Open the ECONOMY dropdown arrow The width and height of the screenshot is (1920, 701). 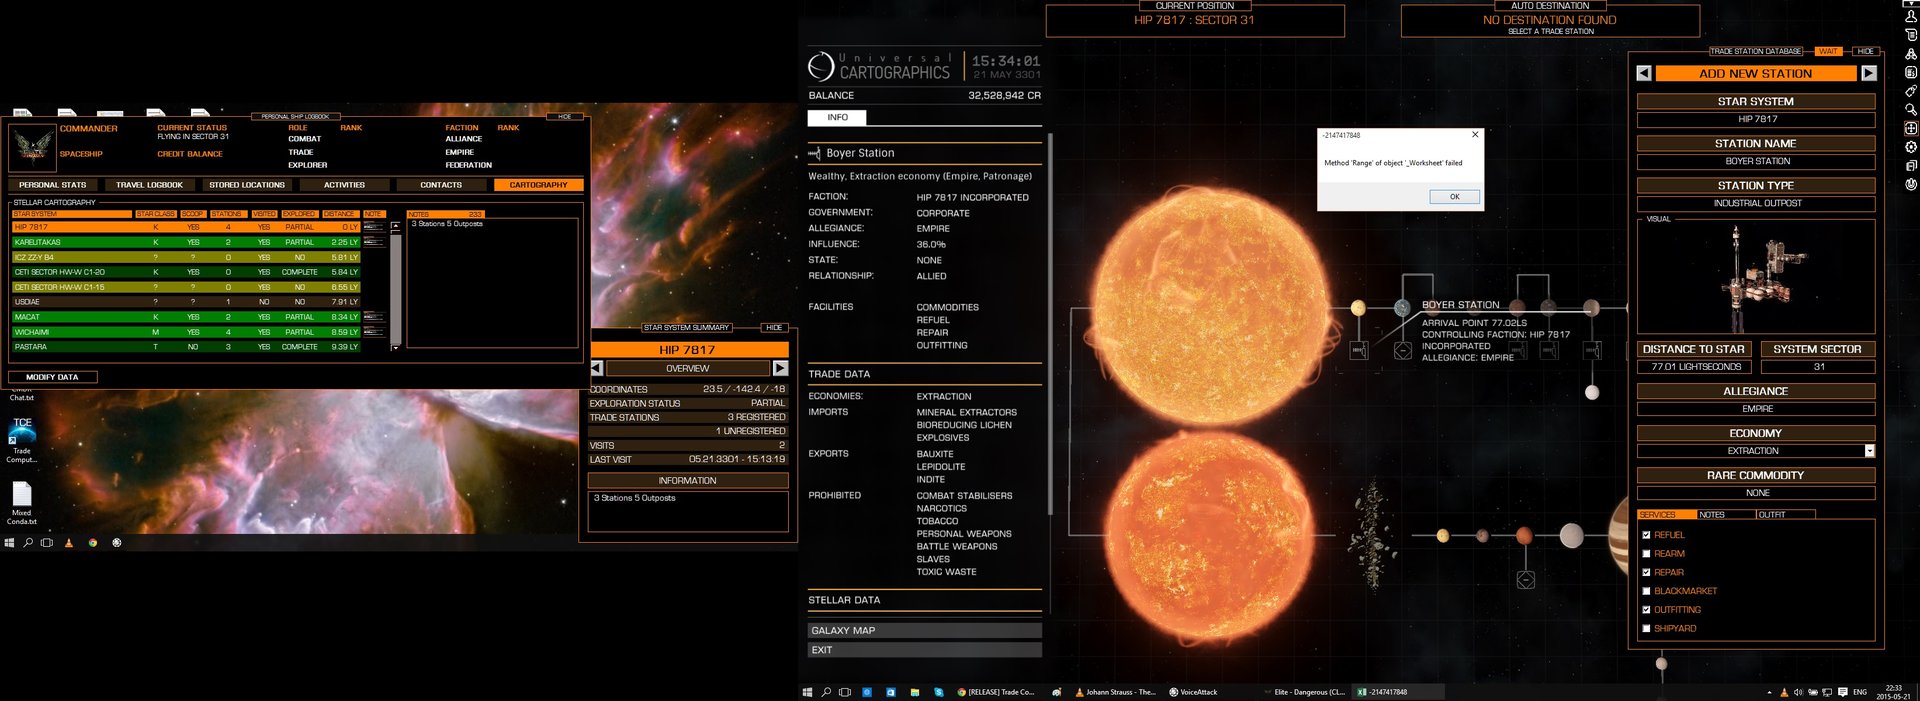1869,451
